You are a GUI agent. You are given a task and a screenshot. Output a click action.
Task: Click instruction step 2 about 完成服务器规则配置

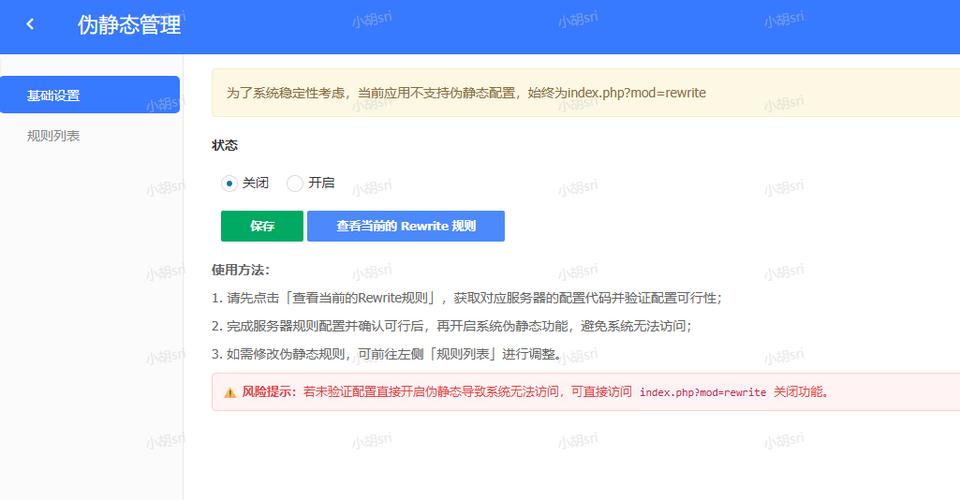click(452, 326)
